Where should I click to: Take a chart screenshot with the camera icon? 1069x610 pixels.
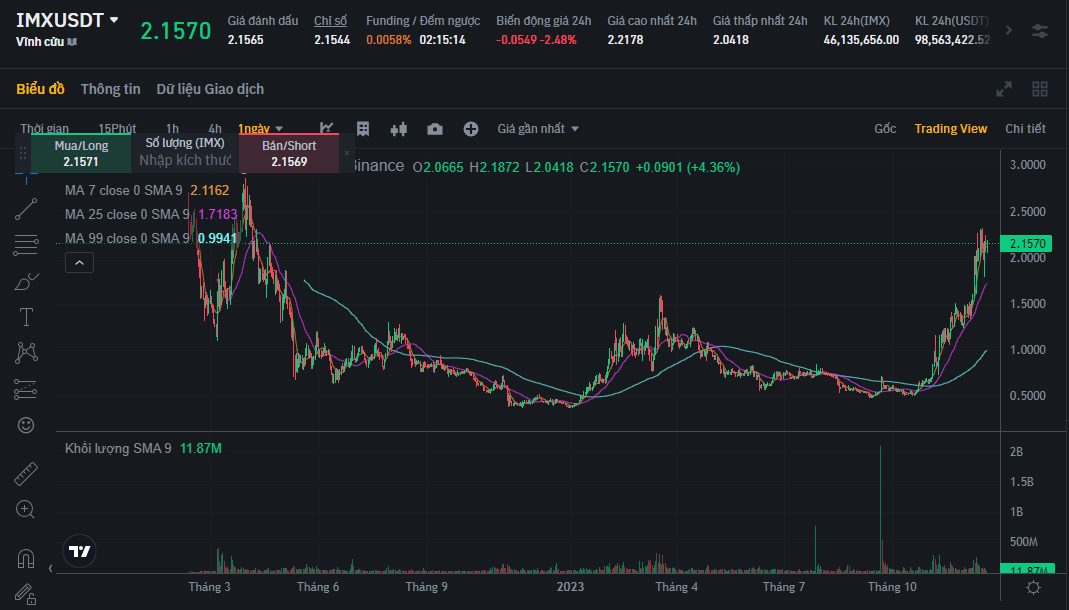click(x=434, y=128)
